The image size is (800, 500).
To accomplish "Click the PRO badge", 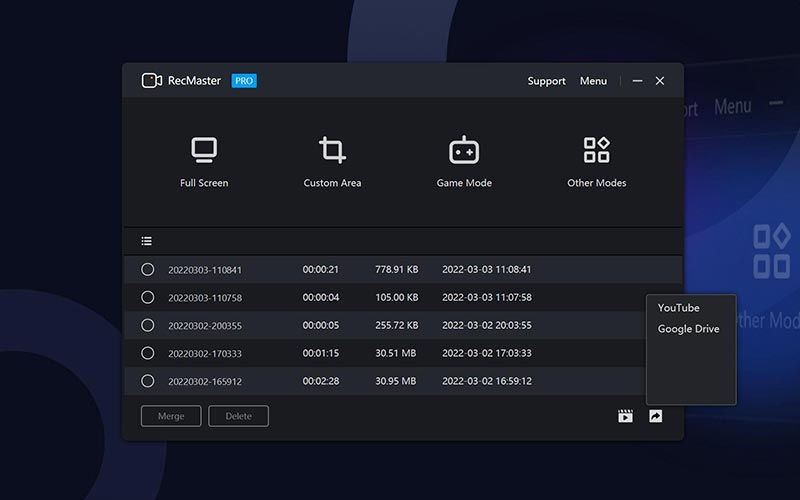I will 244,81.
